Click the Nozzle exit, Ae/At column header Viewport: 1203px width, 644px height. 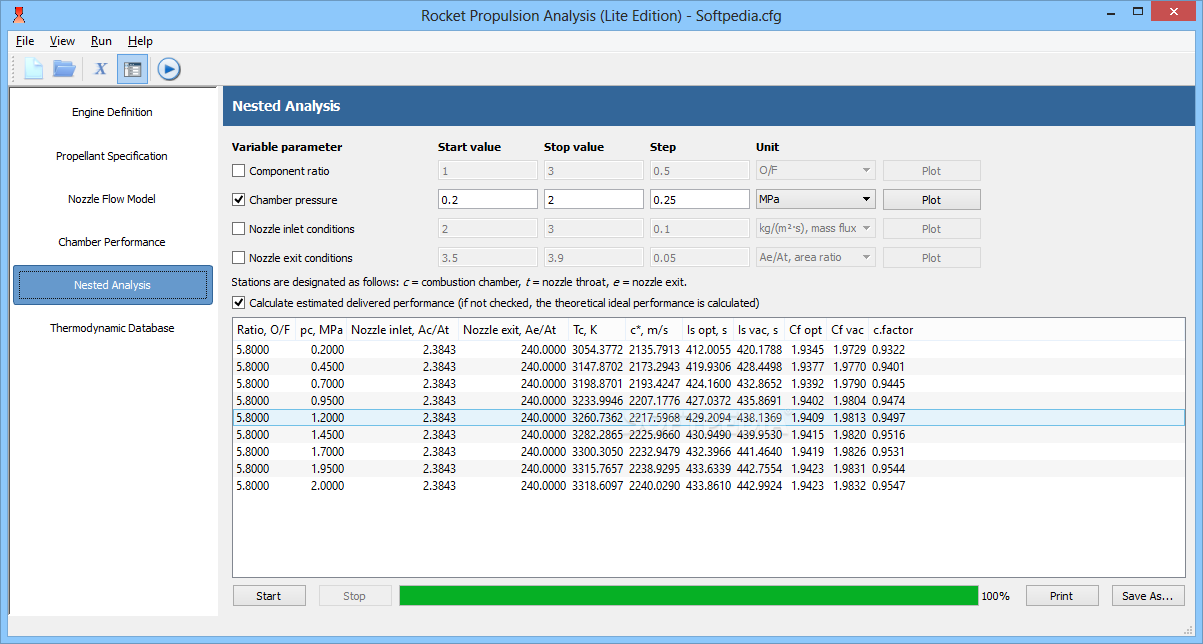[513, 330]
